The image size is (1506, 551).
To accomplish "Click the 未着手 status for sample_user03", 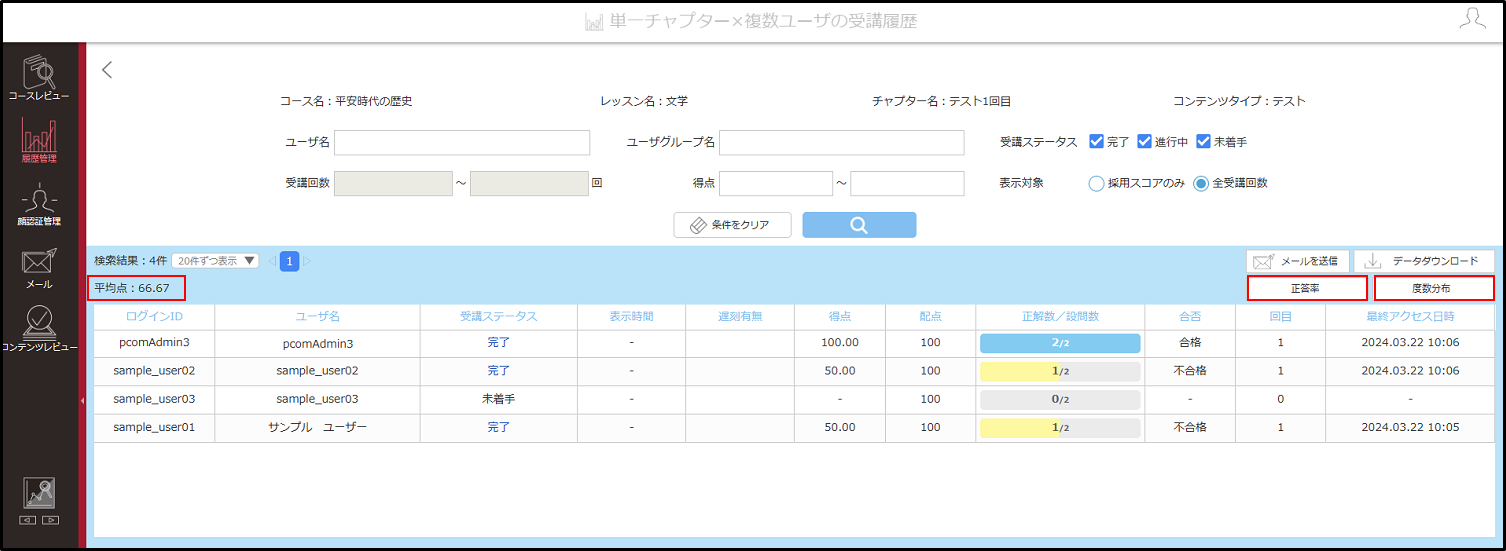I will pos(498,399).
